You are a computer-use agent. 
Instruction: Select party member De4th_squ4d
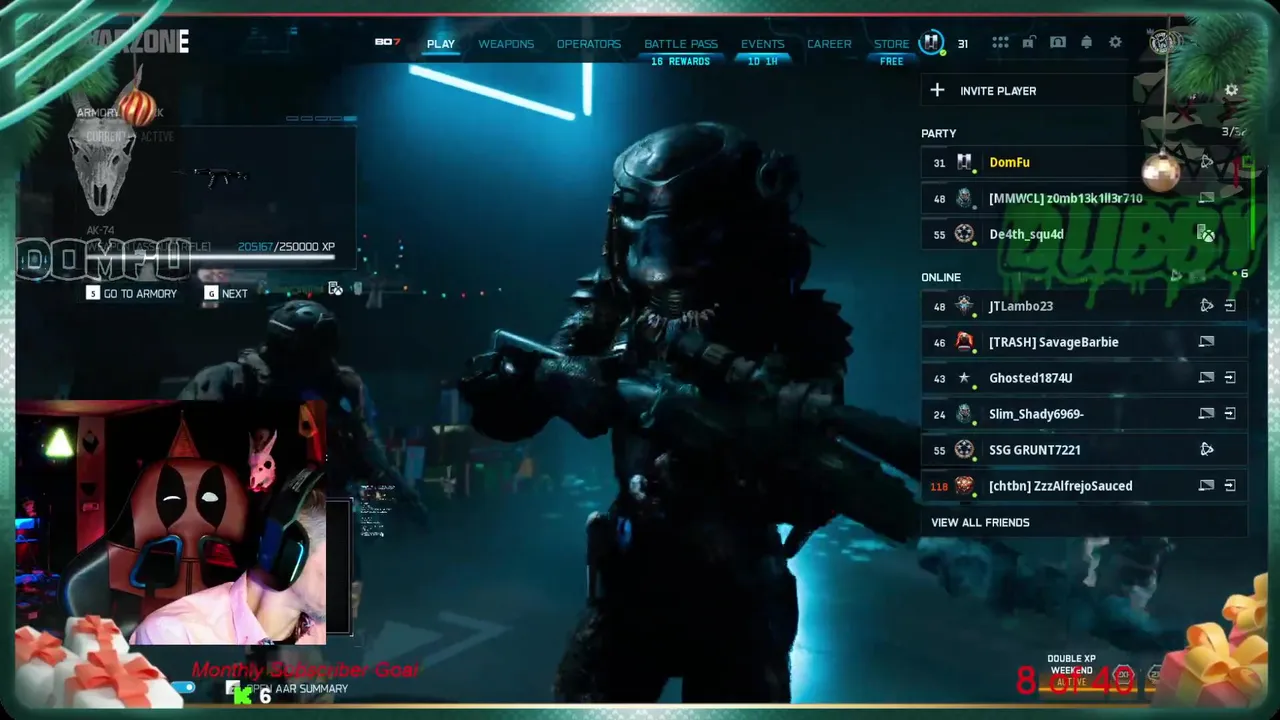click(1084, 234)
